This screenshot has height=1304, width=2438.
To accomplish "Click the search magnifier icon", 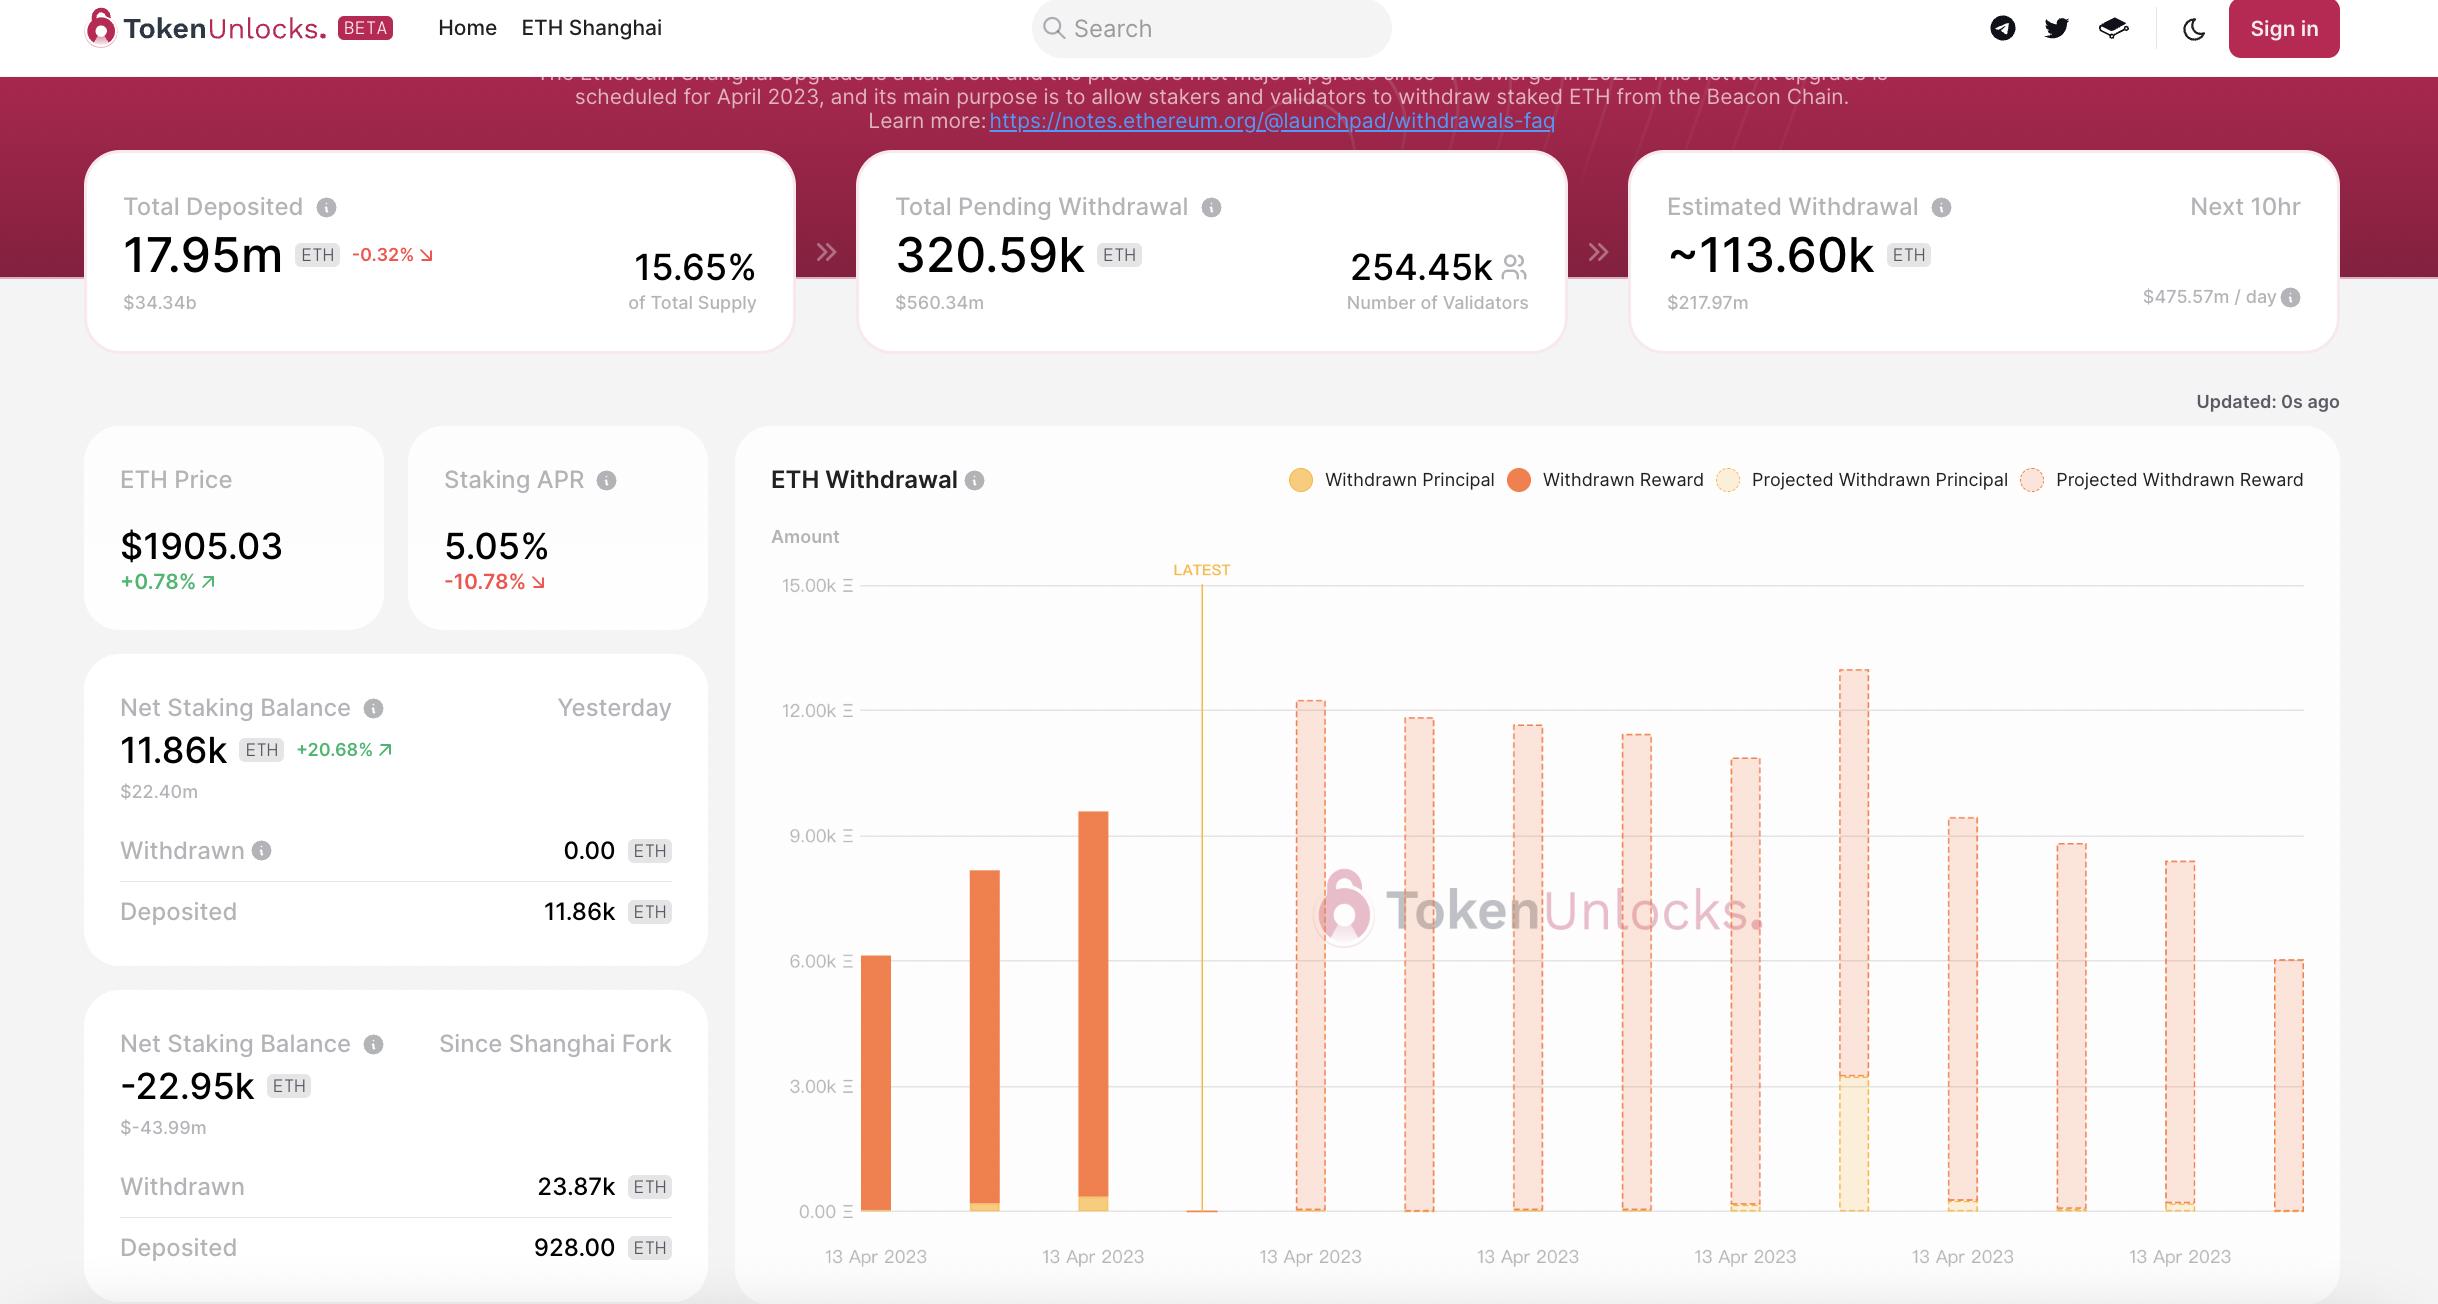I will tap(1055, 28).
